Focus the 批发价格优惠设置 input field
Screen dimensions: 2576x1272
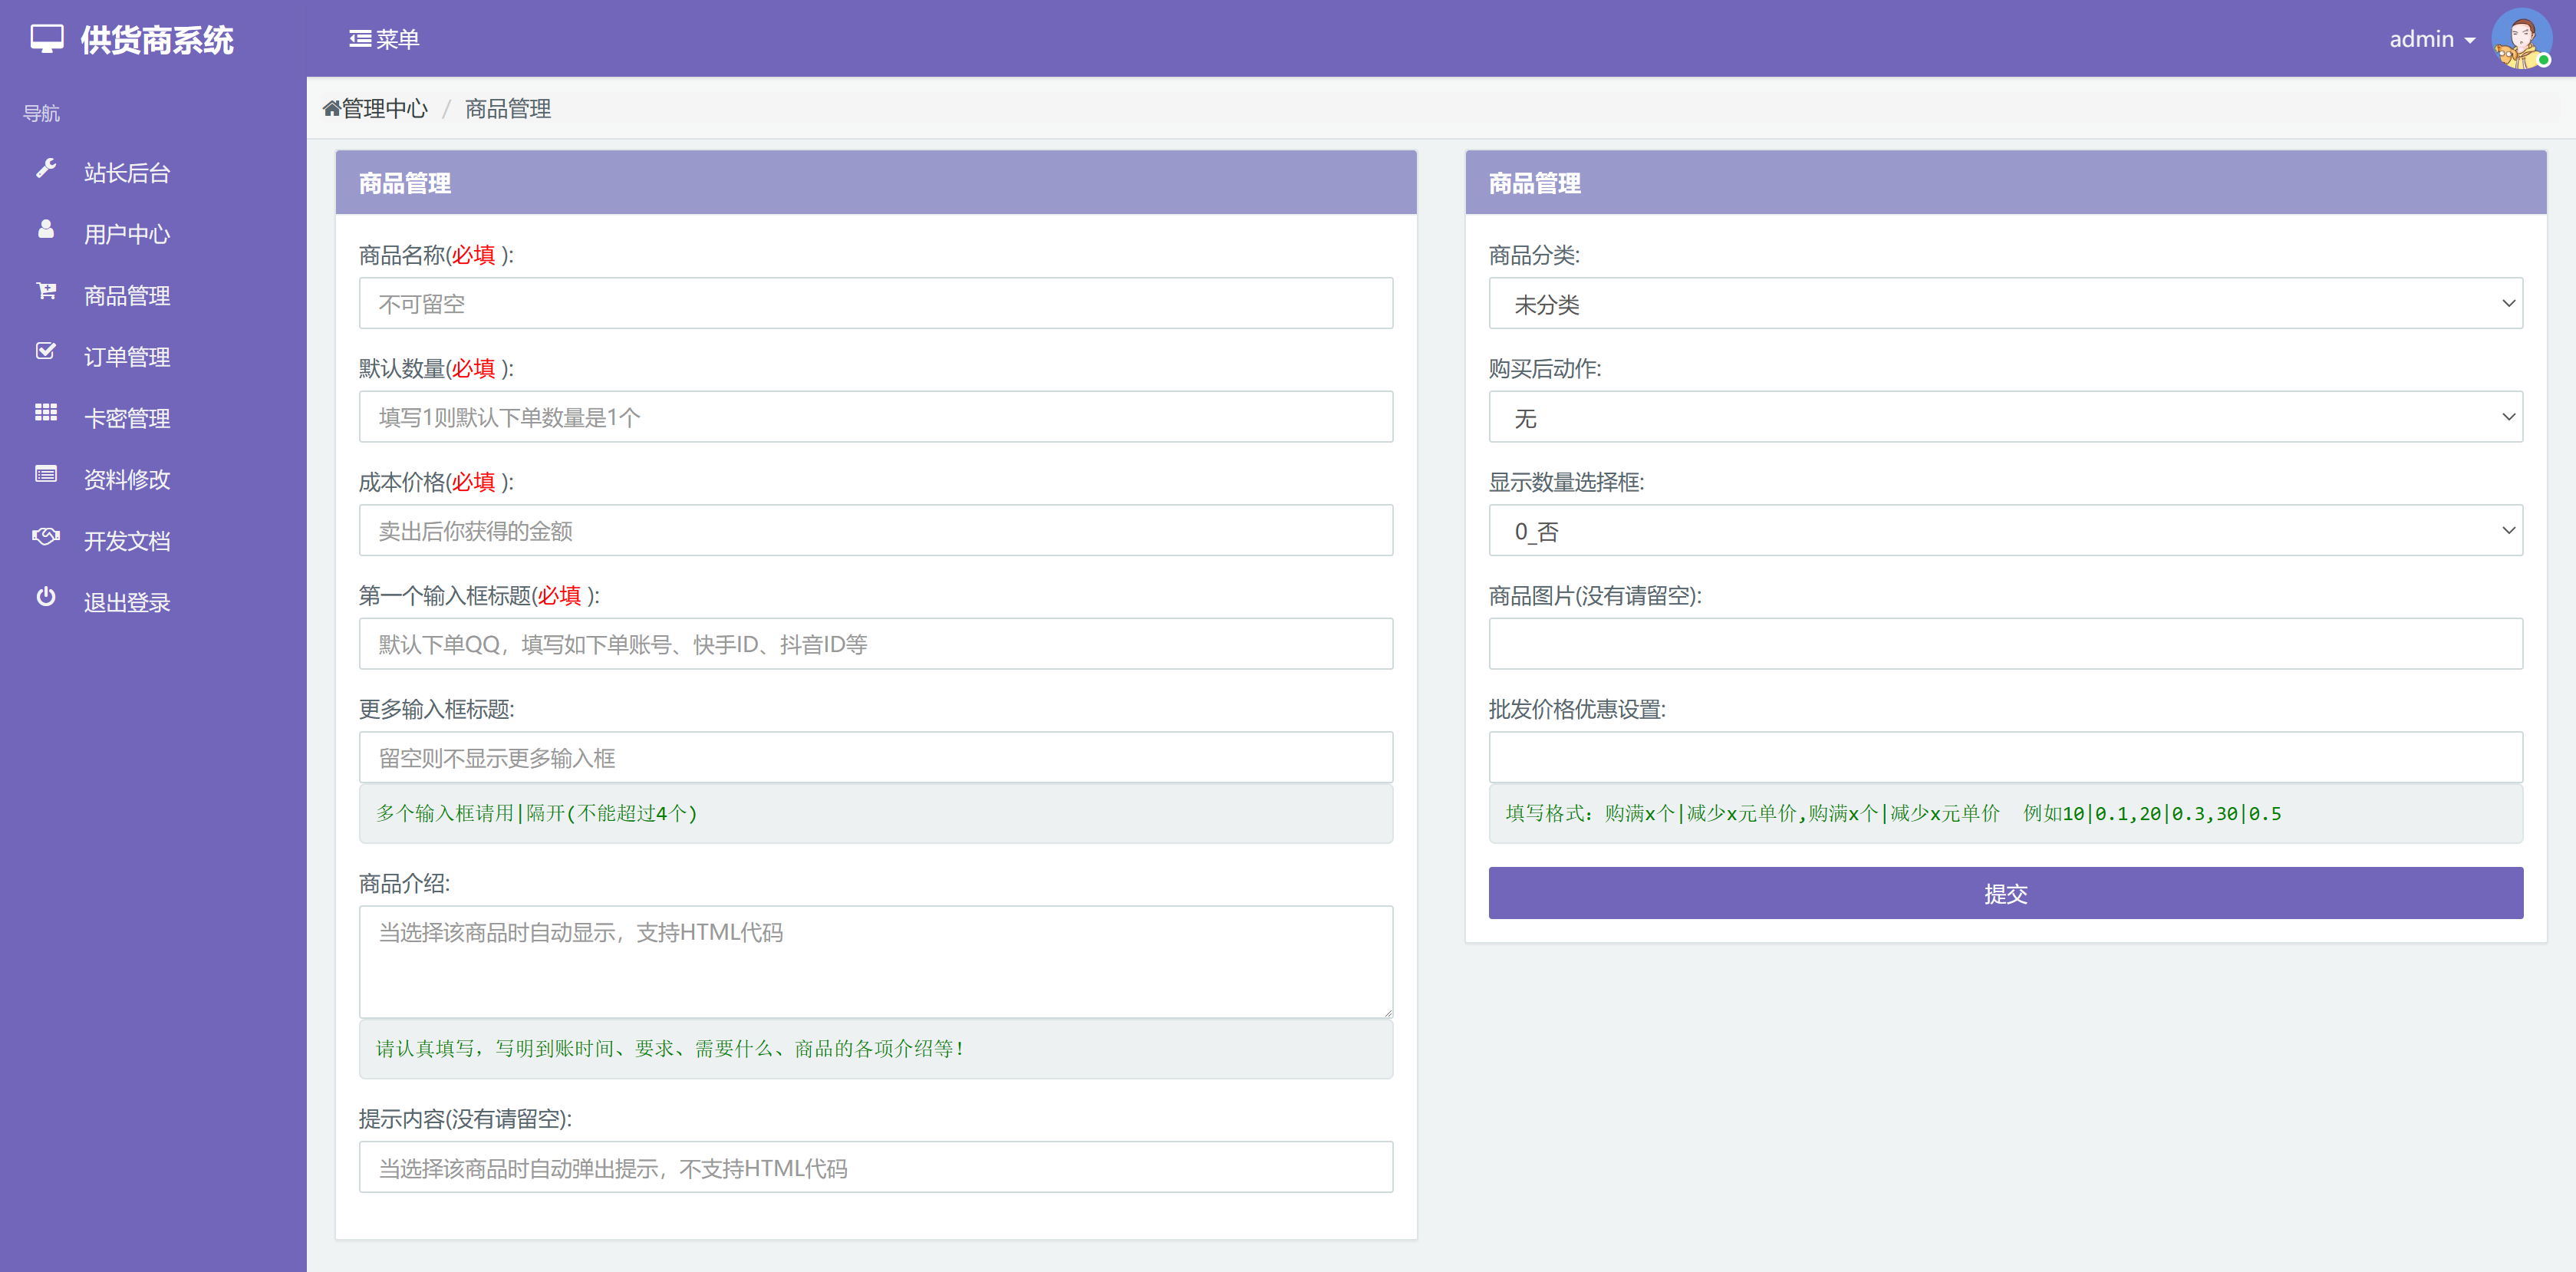(x=2005, y=758)
